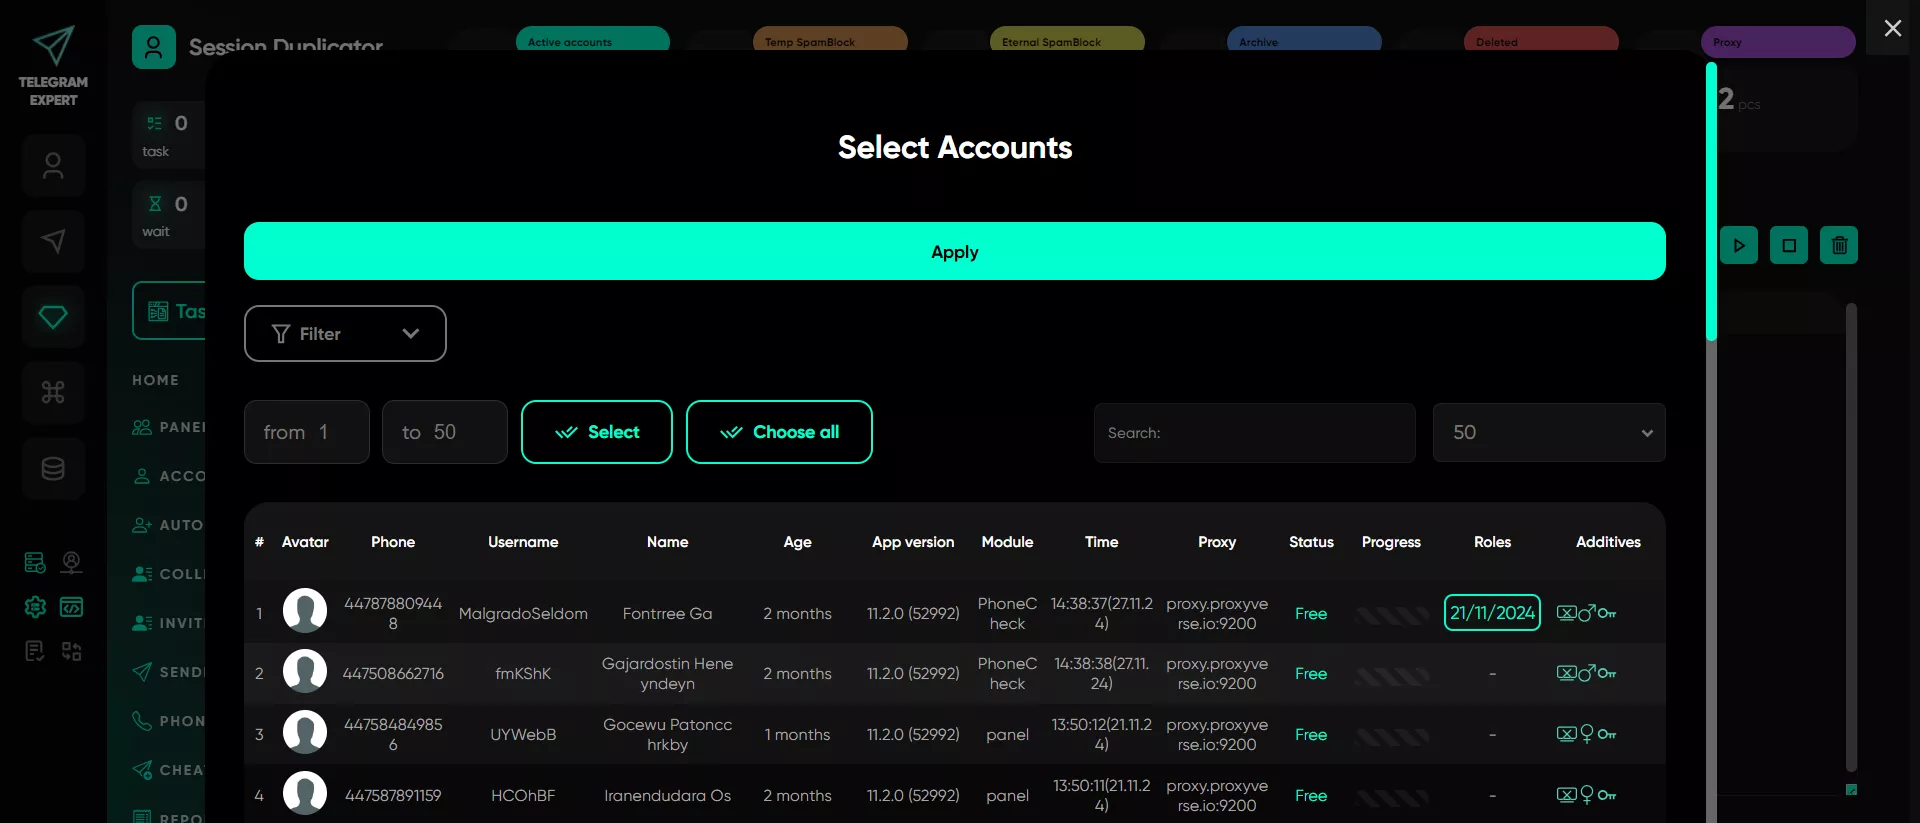
Task: Click the Session Duplicator header icon
Action: click(x=154, y=47)
